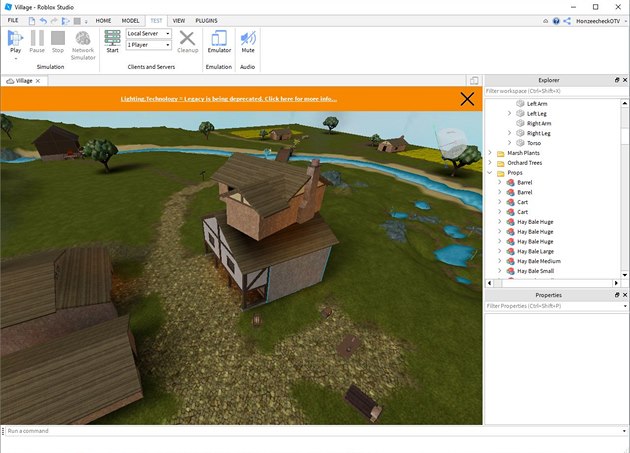This screenshot has height=453, width=630.
Task: Click the Share icon next to the username
Action: click(x=567, y=21)
